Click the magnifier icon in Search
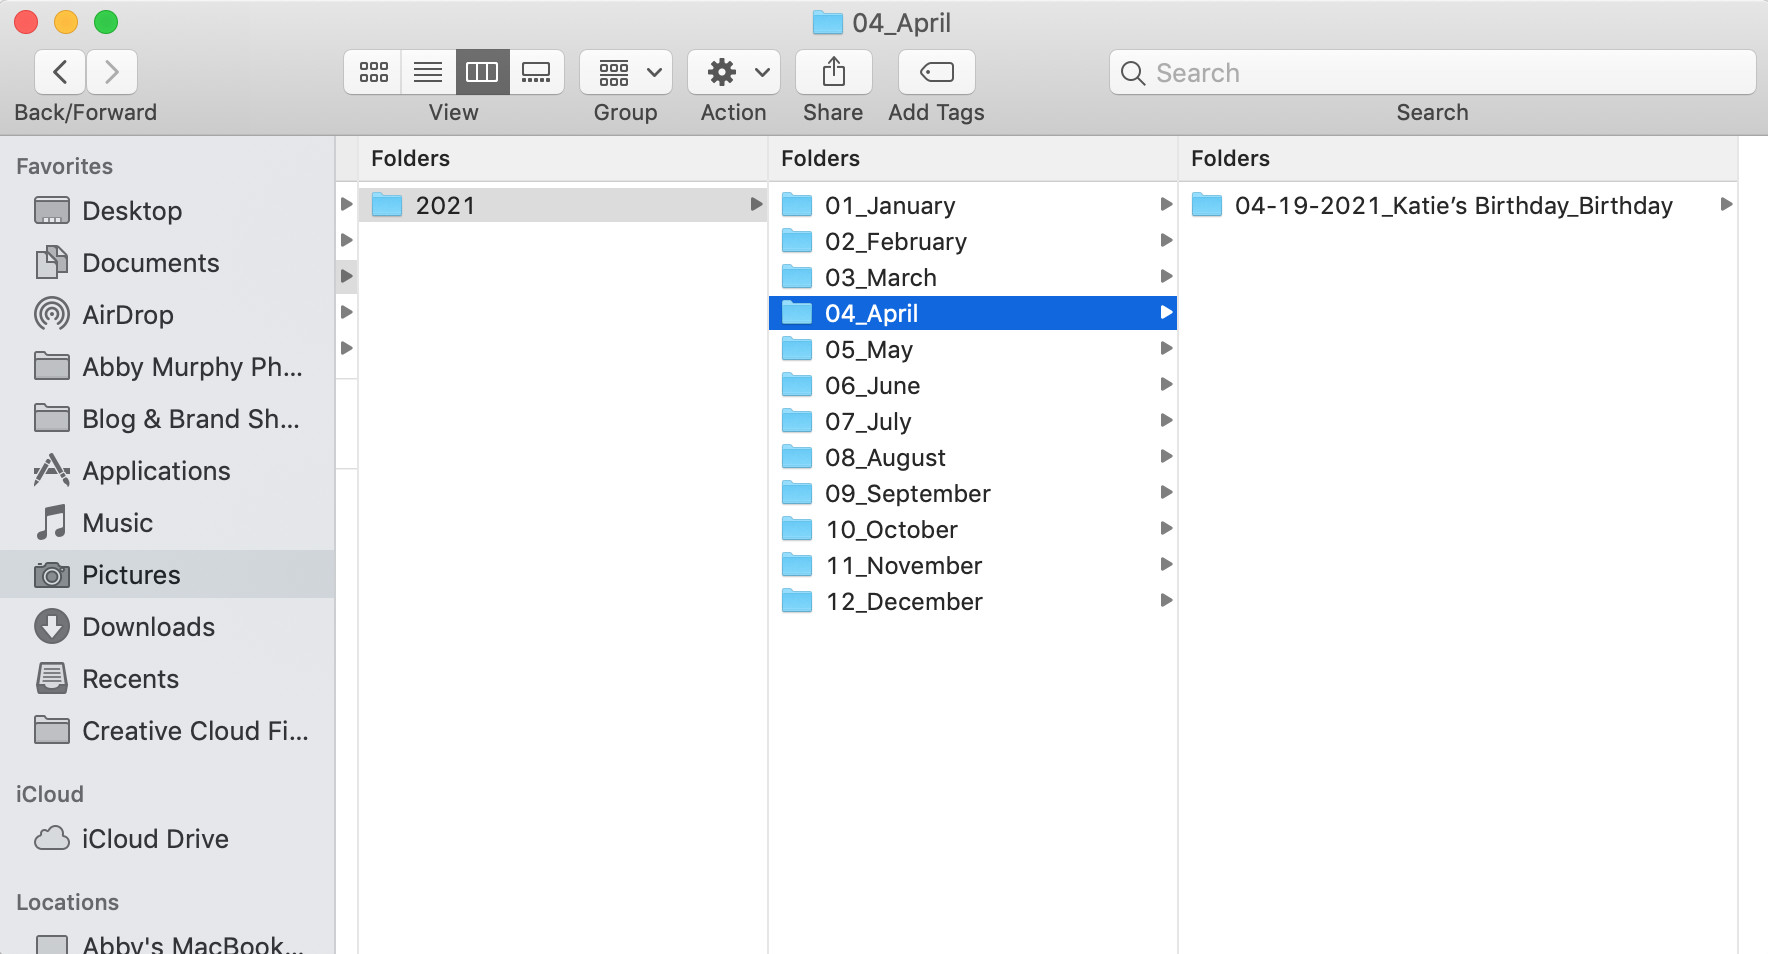 (x=1133, y=73)
